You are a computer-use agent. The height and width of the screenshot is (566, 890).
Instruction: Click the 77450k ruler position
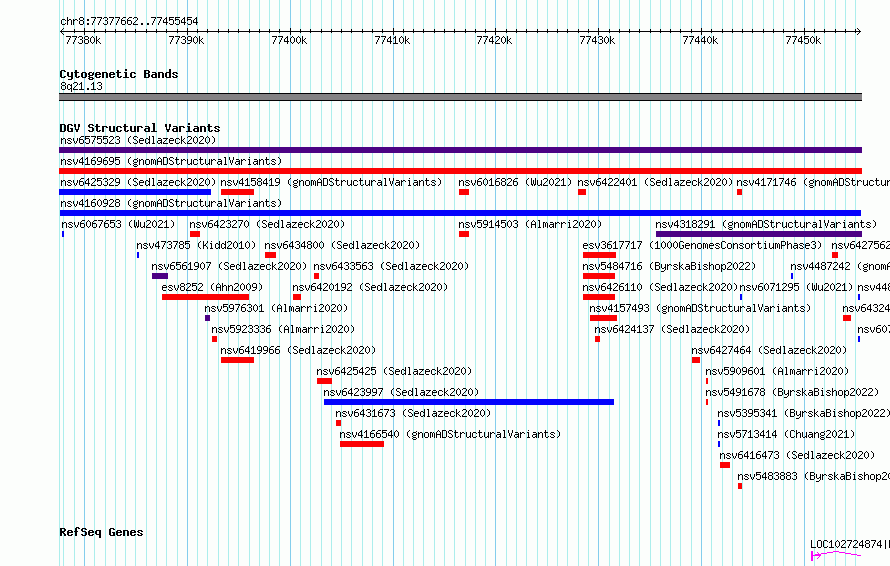[x=803, y=40]
